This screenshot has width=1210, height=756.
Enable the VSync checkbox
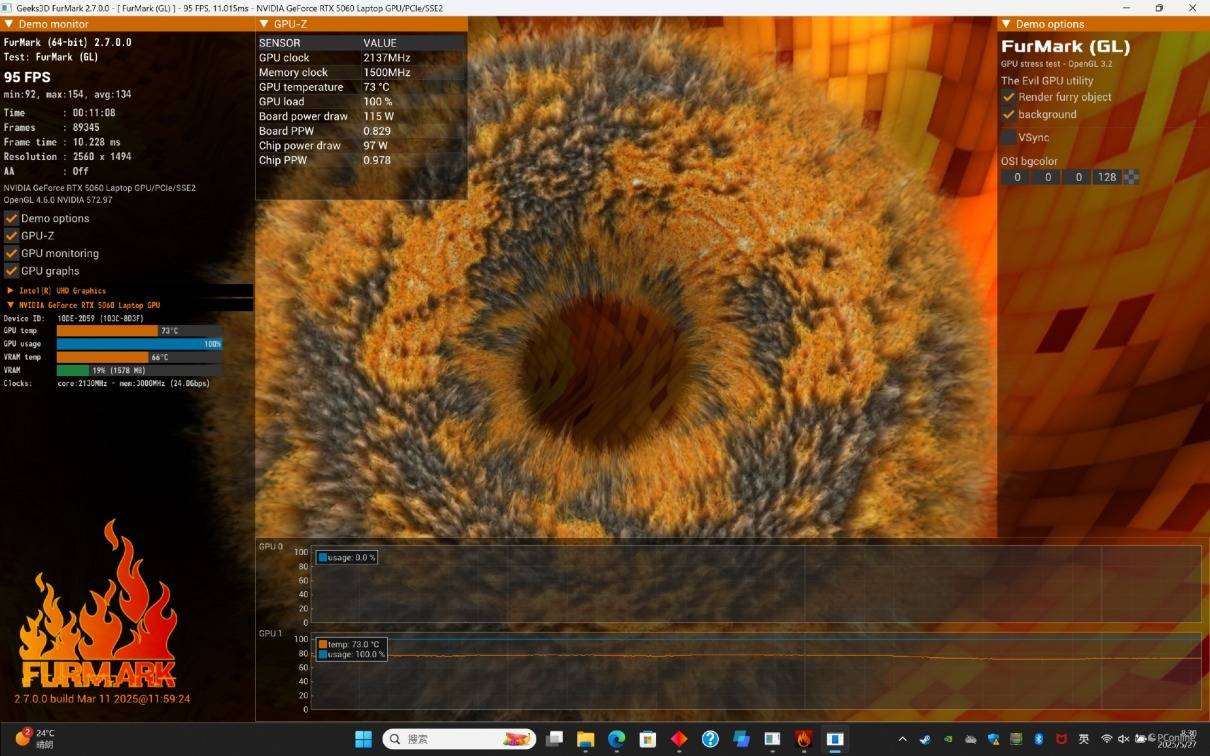[1008, 137]
